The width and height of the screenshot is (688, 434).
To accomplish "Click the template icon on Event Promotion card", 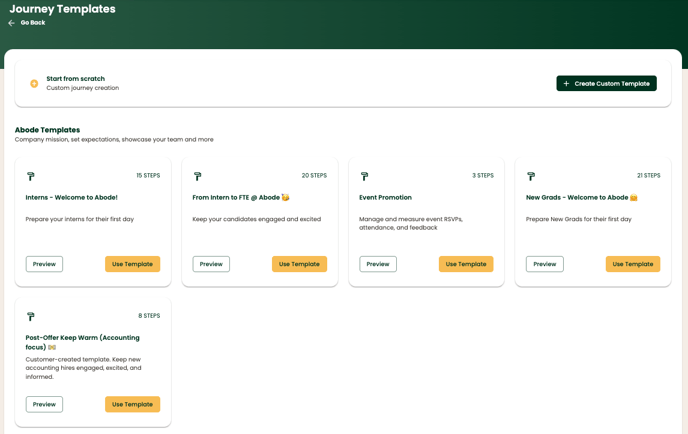I will coord(365,176).
